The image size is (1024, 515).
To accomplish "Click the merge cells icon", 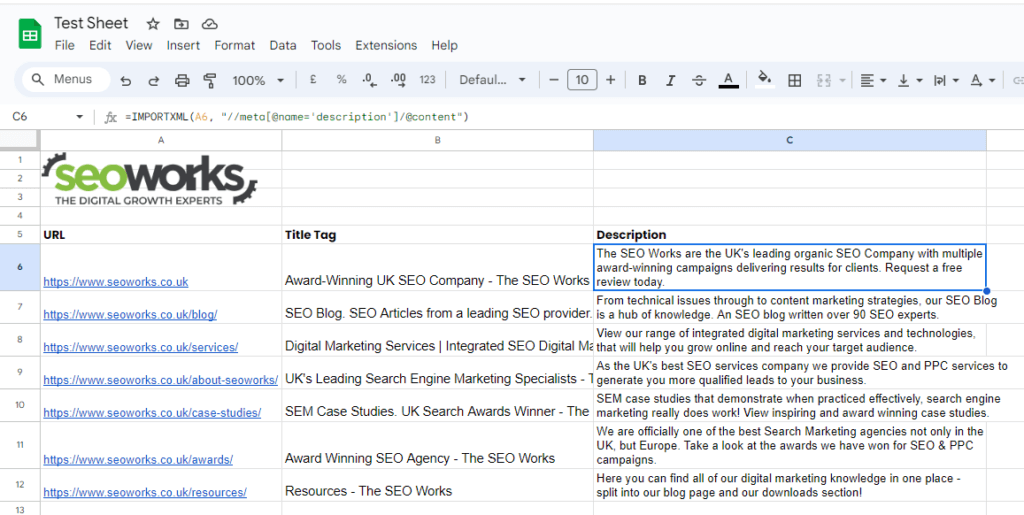I will (x=824, y=80).
